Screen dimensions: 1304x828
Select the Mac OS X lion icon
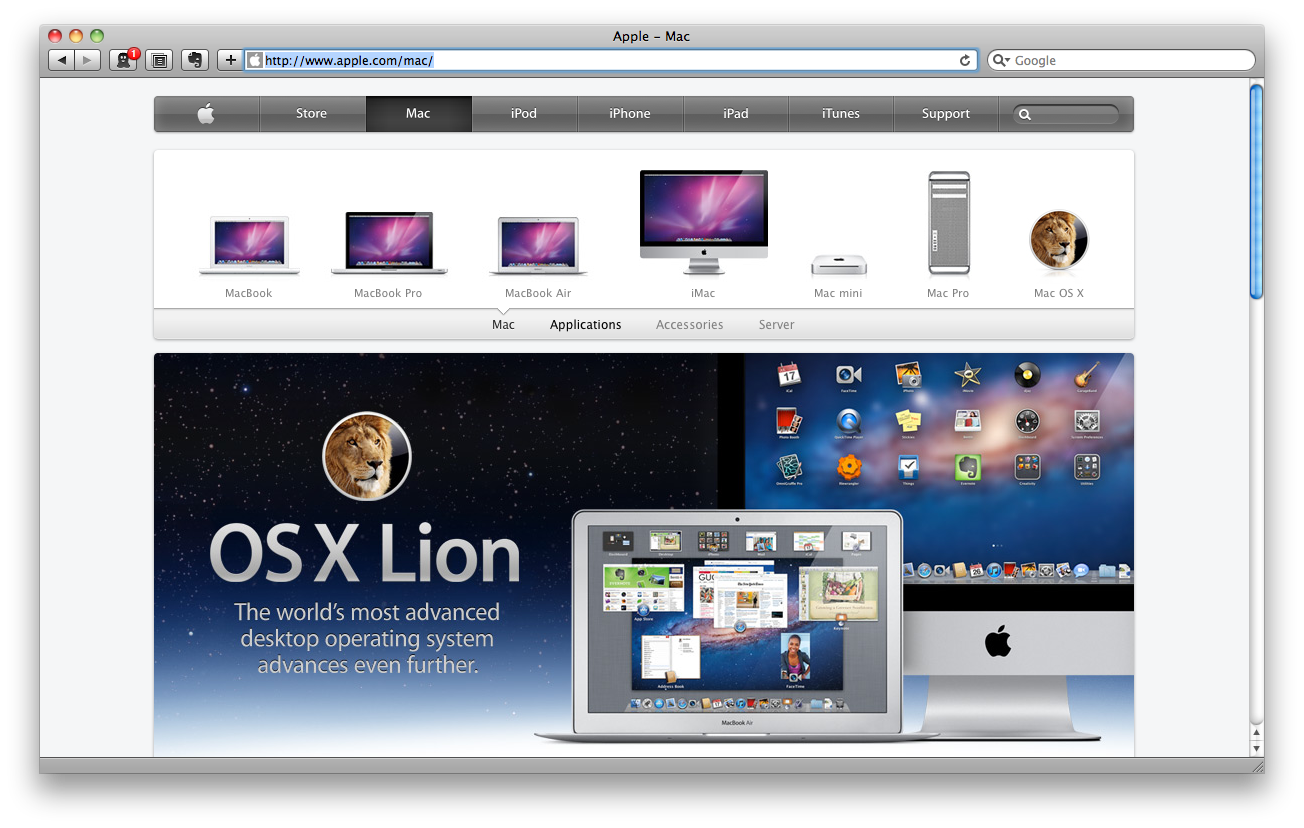click(x=1058, y=241)
